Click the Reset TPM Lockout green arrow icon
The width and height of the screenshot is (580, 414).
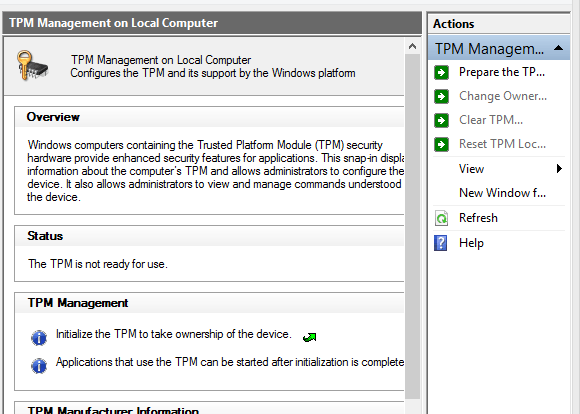(441, 144)
